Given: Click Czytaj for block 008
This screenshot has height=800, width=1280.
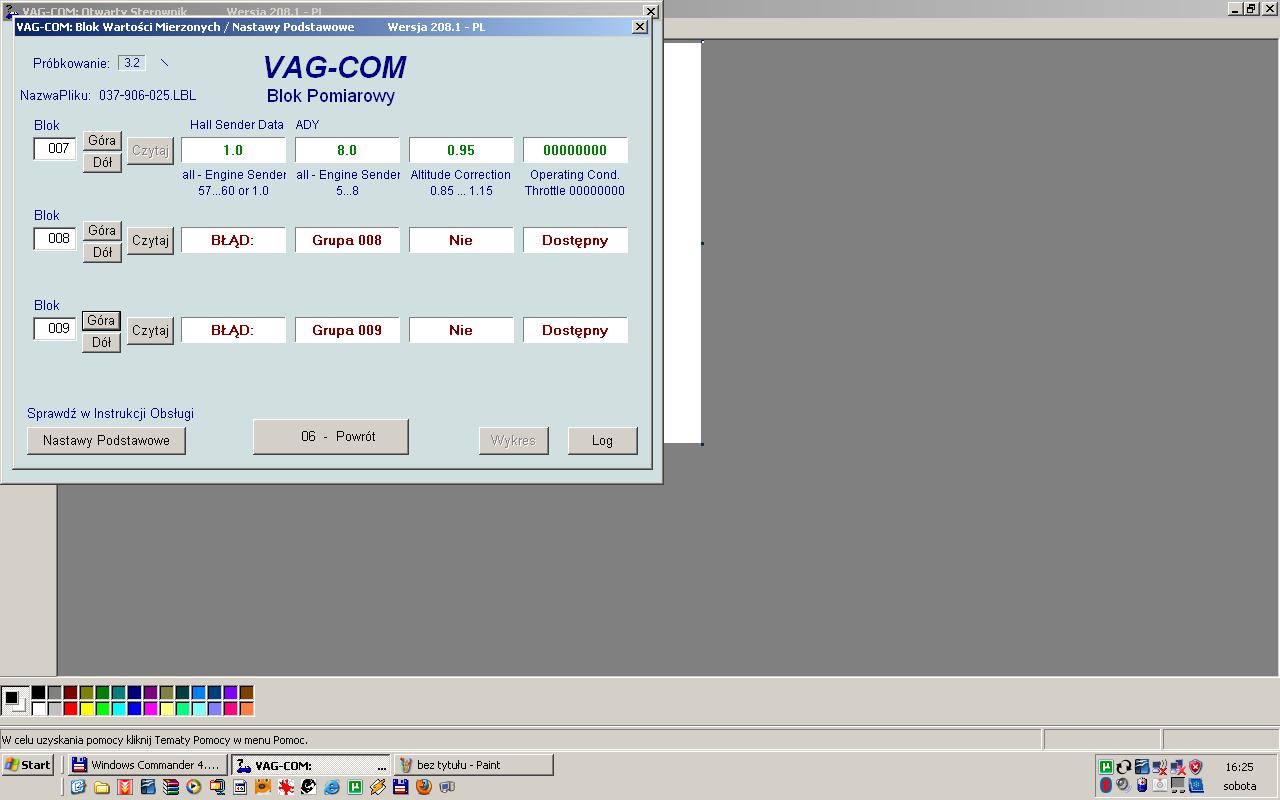Looking at the screenshot, I should 150,241.
